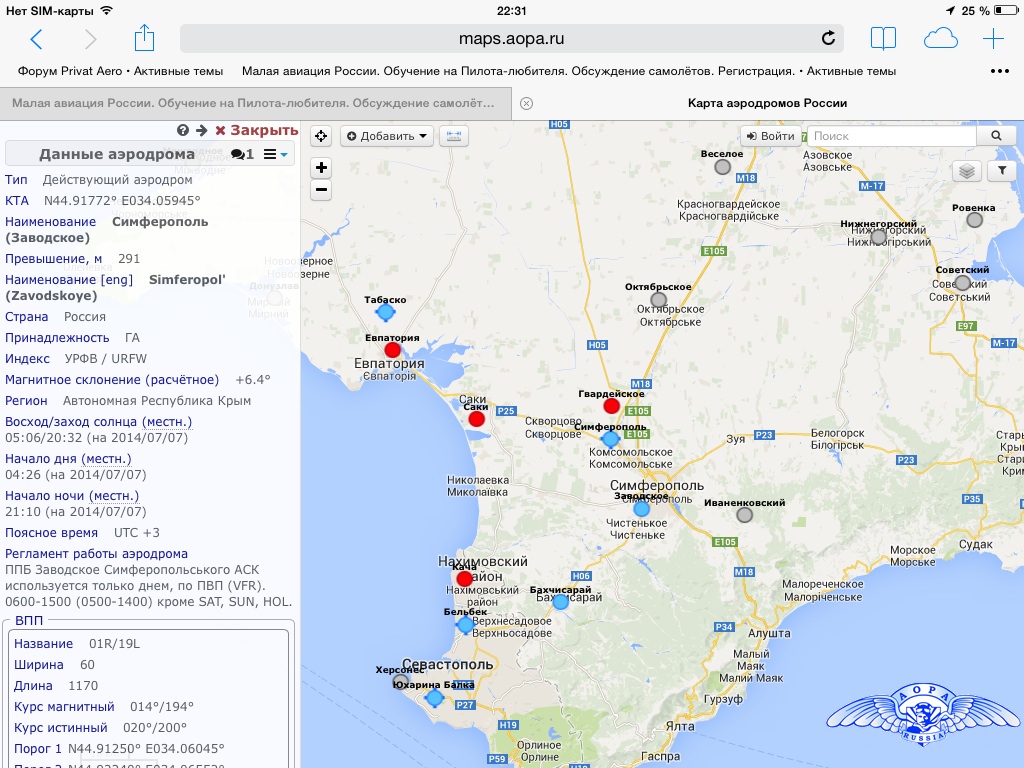
Task: Click the Войти login button
Action: point(770,136)
